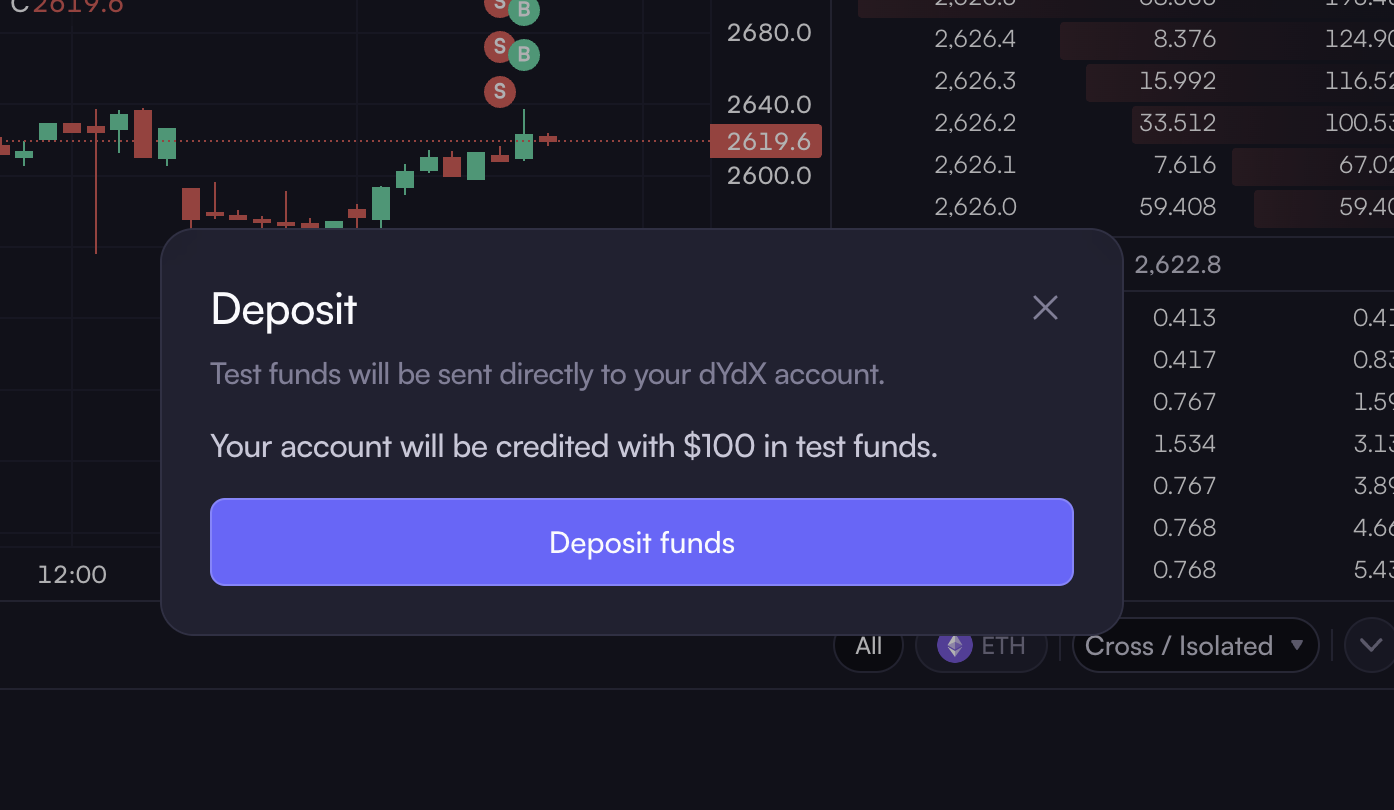
Task: Click the 2640.0 price axis label
Action: point(769,104)
